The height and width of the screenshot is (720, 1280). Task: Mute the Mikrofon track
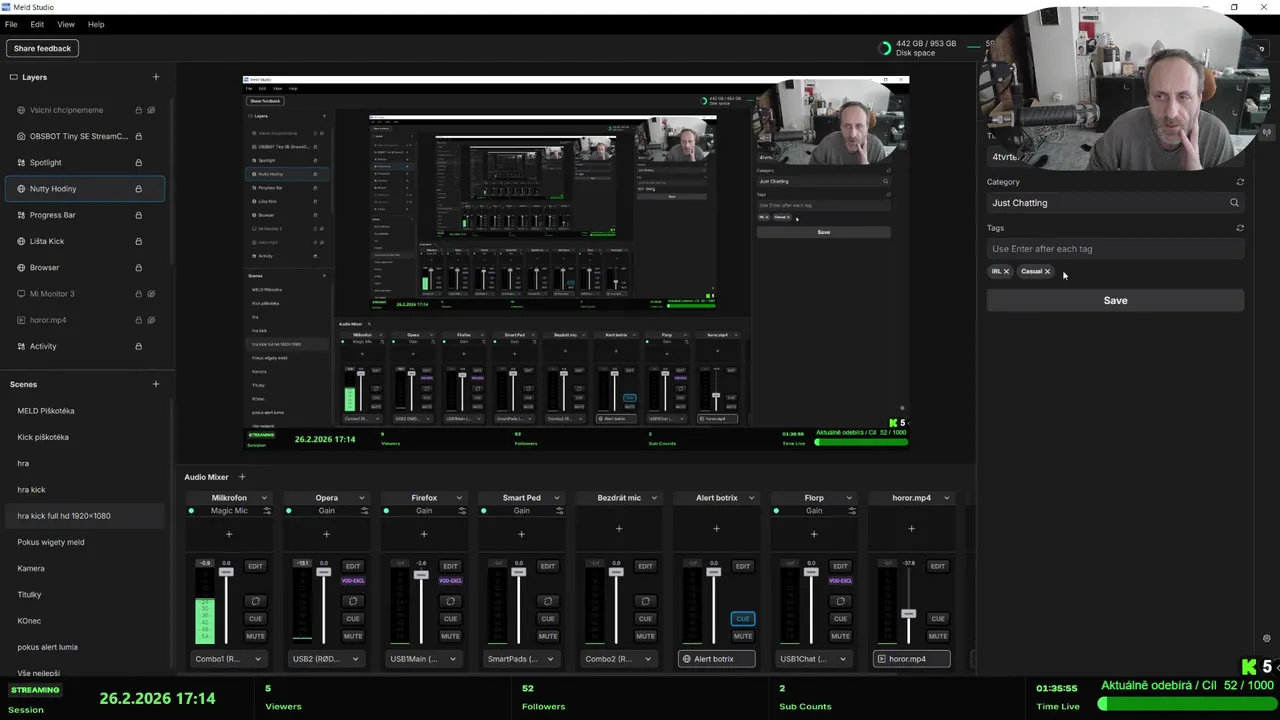(x=255, y=636)
